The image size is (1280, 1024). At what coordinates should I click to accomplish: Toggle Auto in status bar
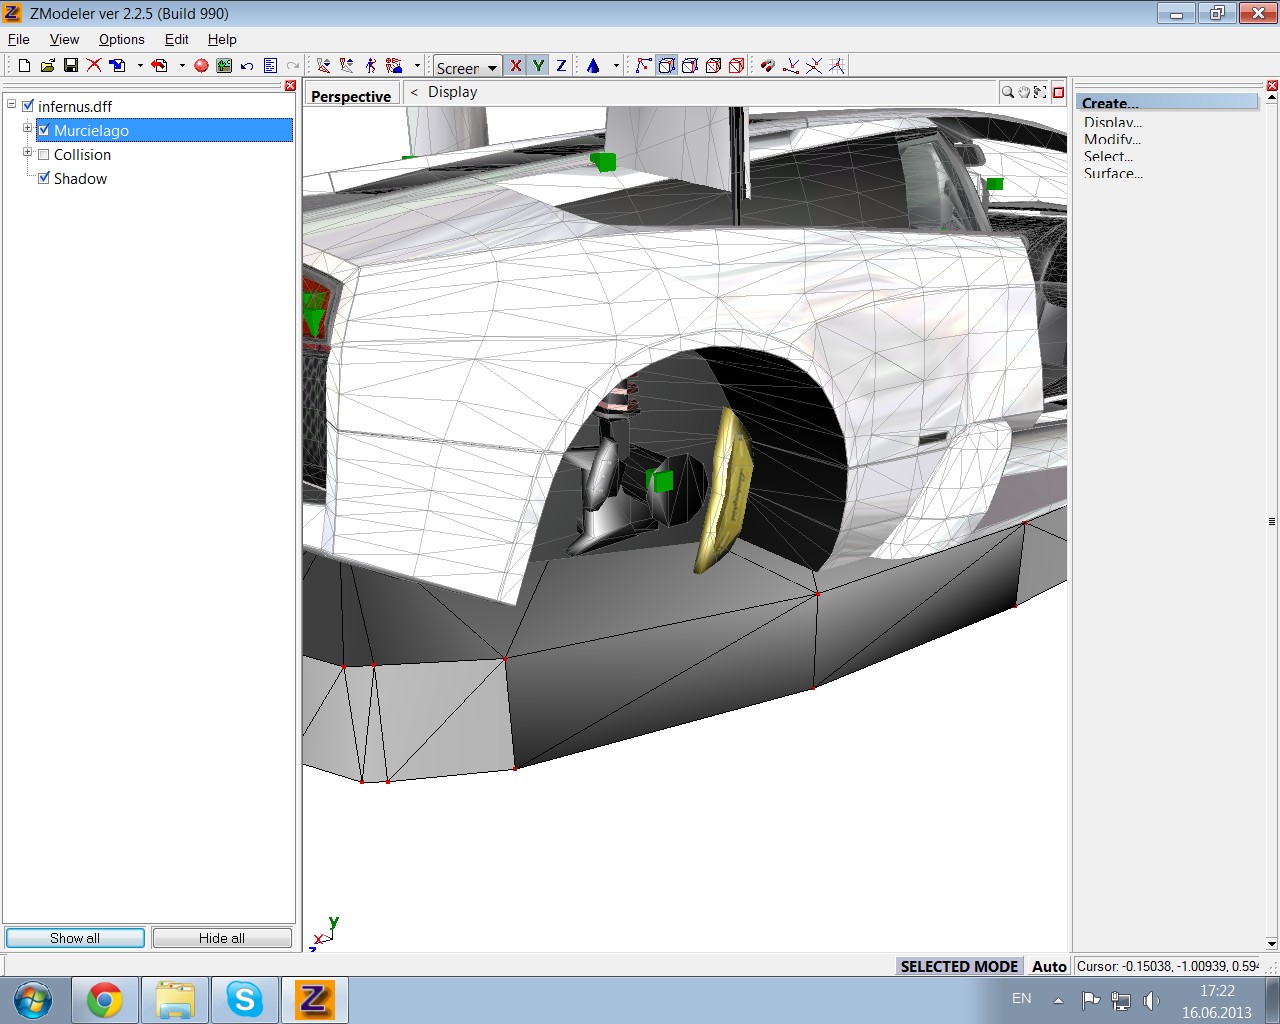[x=1049, y=966]
